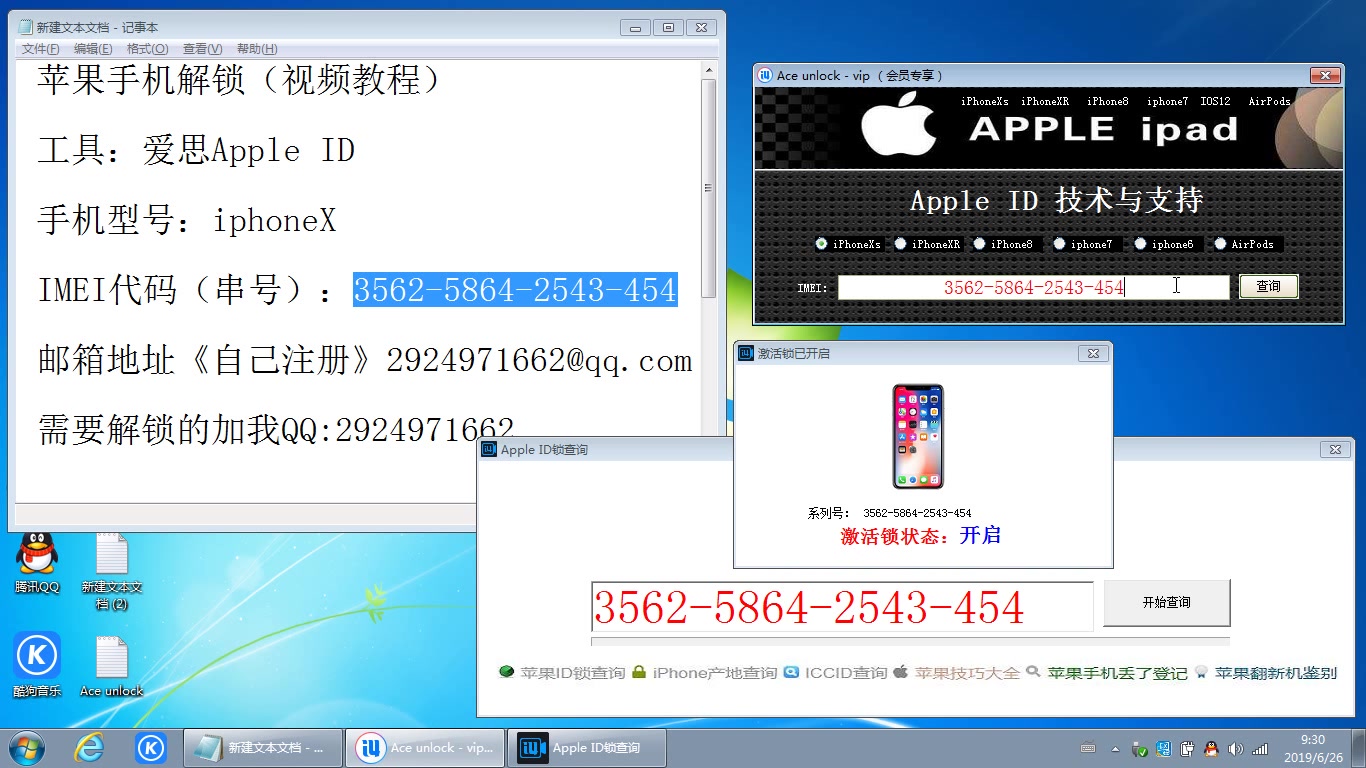Open the 苹果技巧大全 link

coord(967,673)
